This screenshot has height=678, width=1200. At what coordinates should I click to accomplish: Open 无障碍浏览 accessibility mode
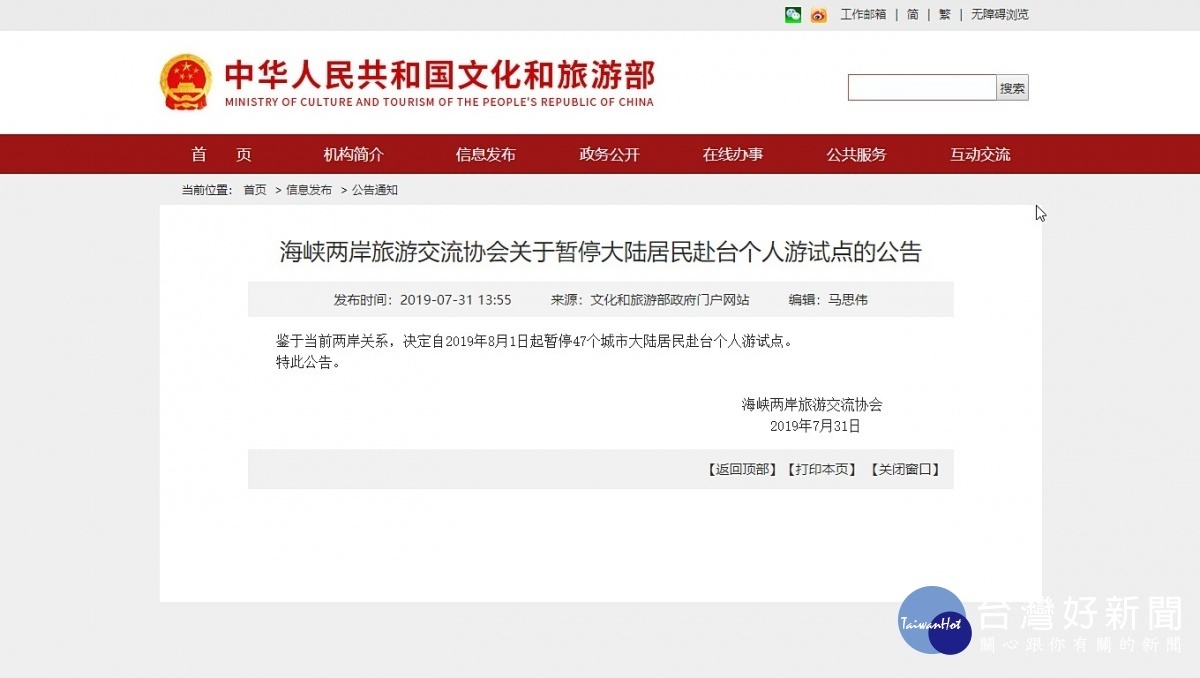tap(999, 15)
